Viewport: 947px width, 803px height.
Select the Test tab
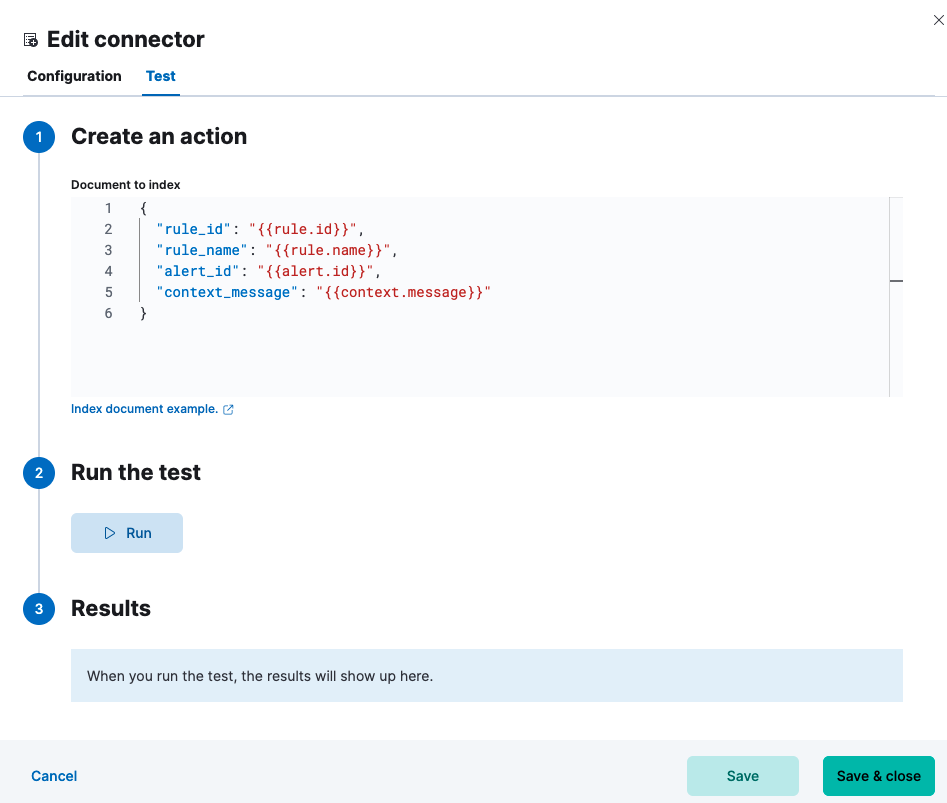click(x=160, y=76)
